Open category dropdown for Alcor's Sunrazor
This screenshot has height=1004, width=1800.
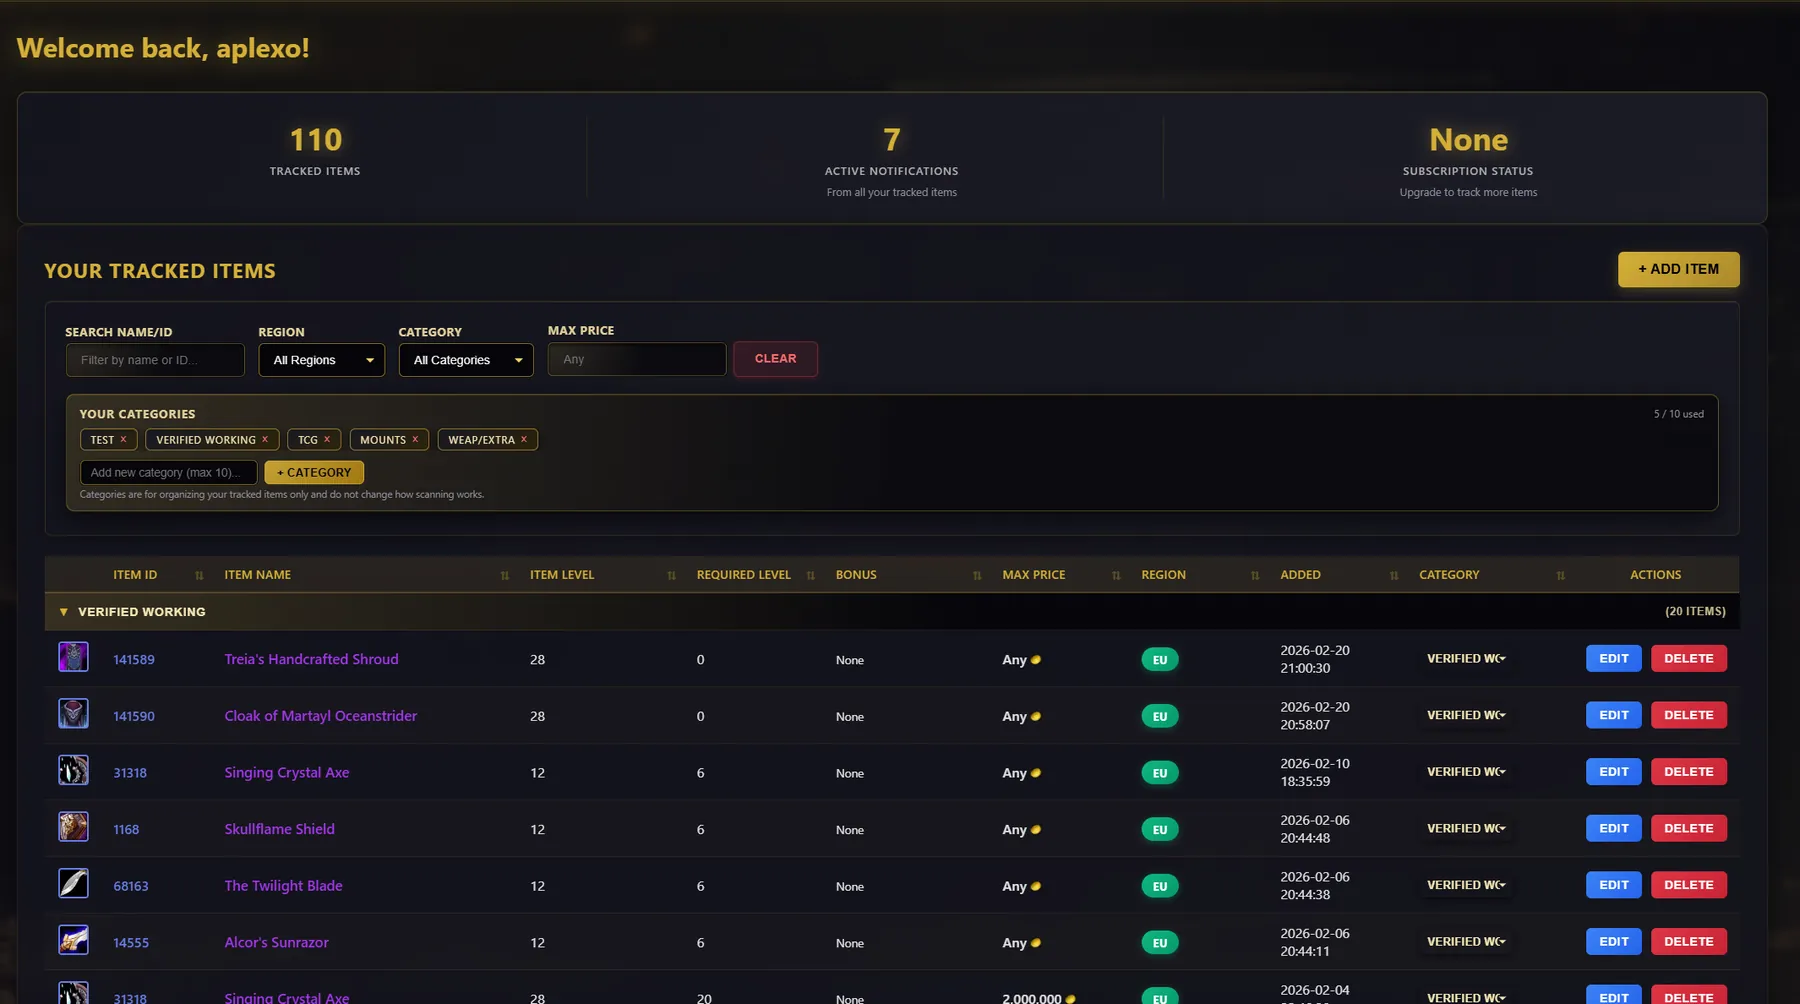1466,942
